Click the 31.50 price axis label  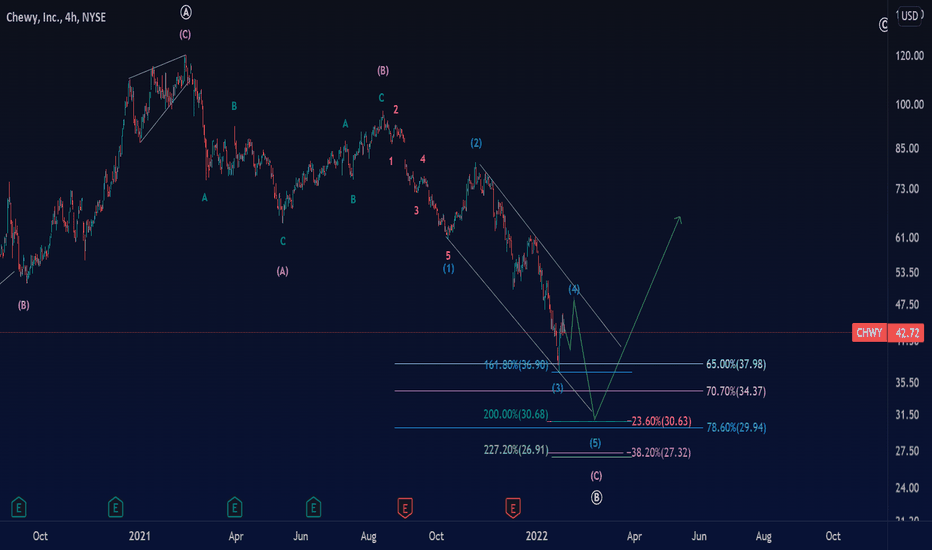(907, 414)
